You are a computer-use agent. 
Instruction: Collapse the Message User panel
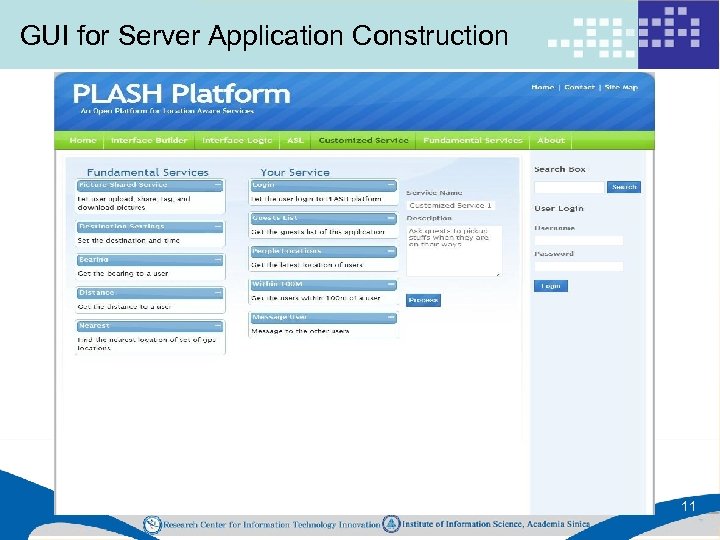[x=391, y=317]
